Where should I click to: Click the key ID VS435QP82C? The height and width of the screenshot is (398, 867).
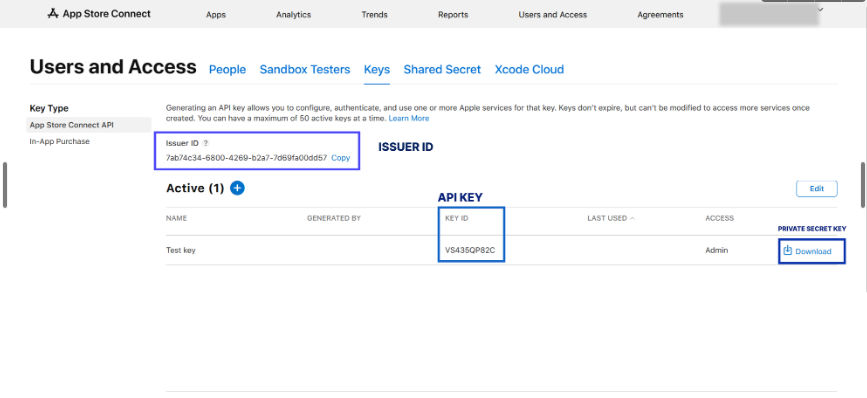[470, 250]
